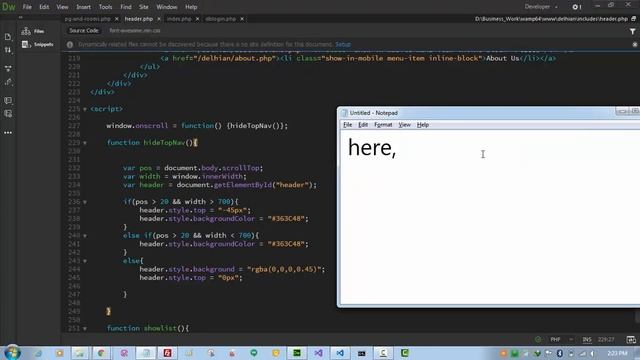
Task: Open the three-dots customize toolbar icon
Action: tap(8, 133)
